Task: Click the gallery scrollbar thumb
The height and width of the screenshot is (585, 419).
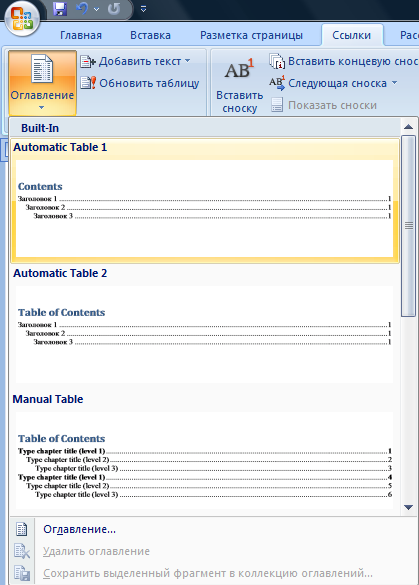Action: point(409,226)
